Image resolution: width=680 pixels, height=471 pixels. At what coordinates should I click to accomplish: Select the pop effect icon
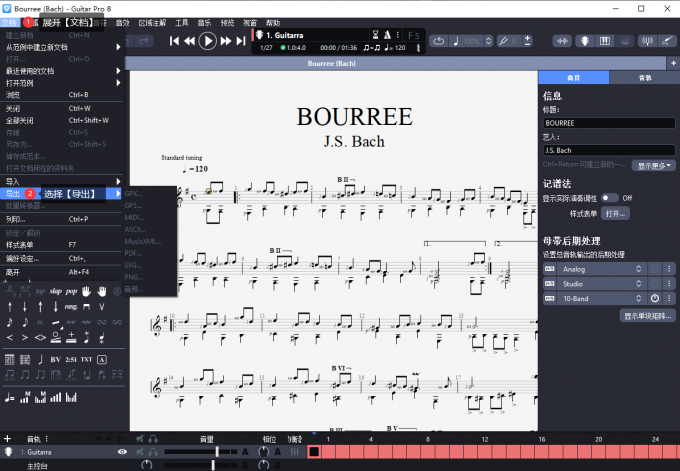(71, 290)
